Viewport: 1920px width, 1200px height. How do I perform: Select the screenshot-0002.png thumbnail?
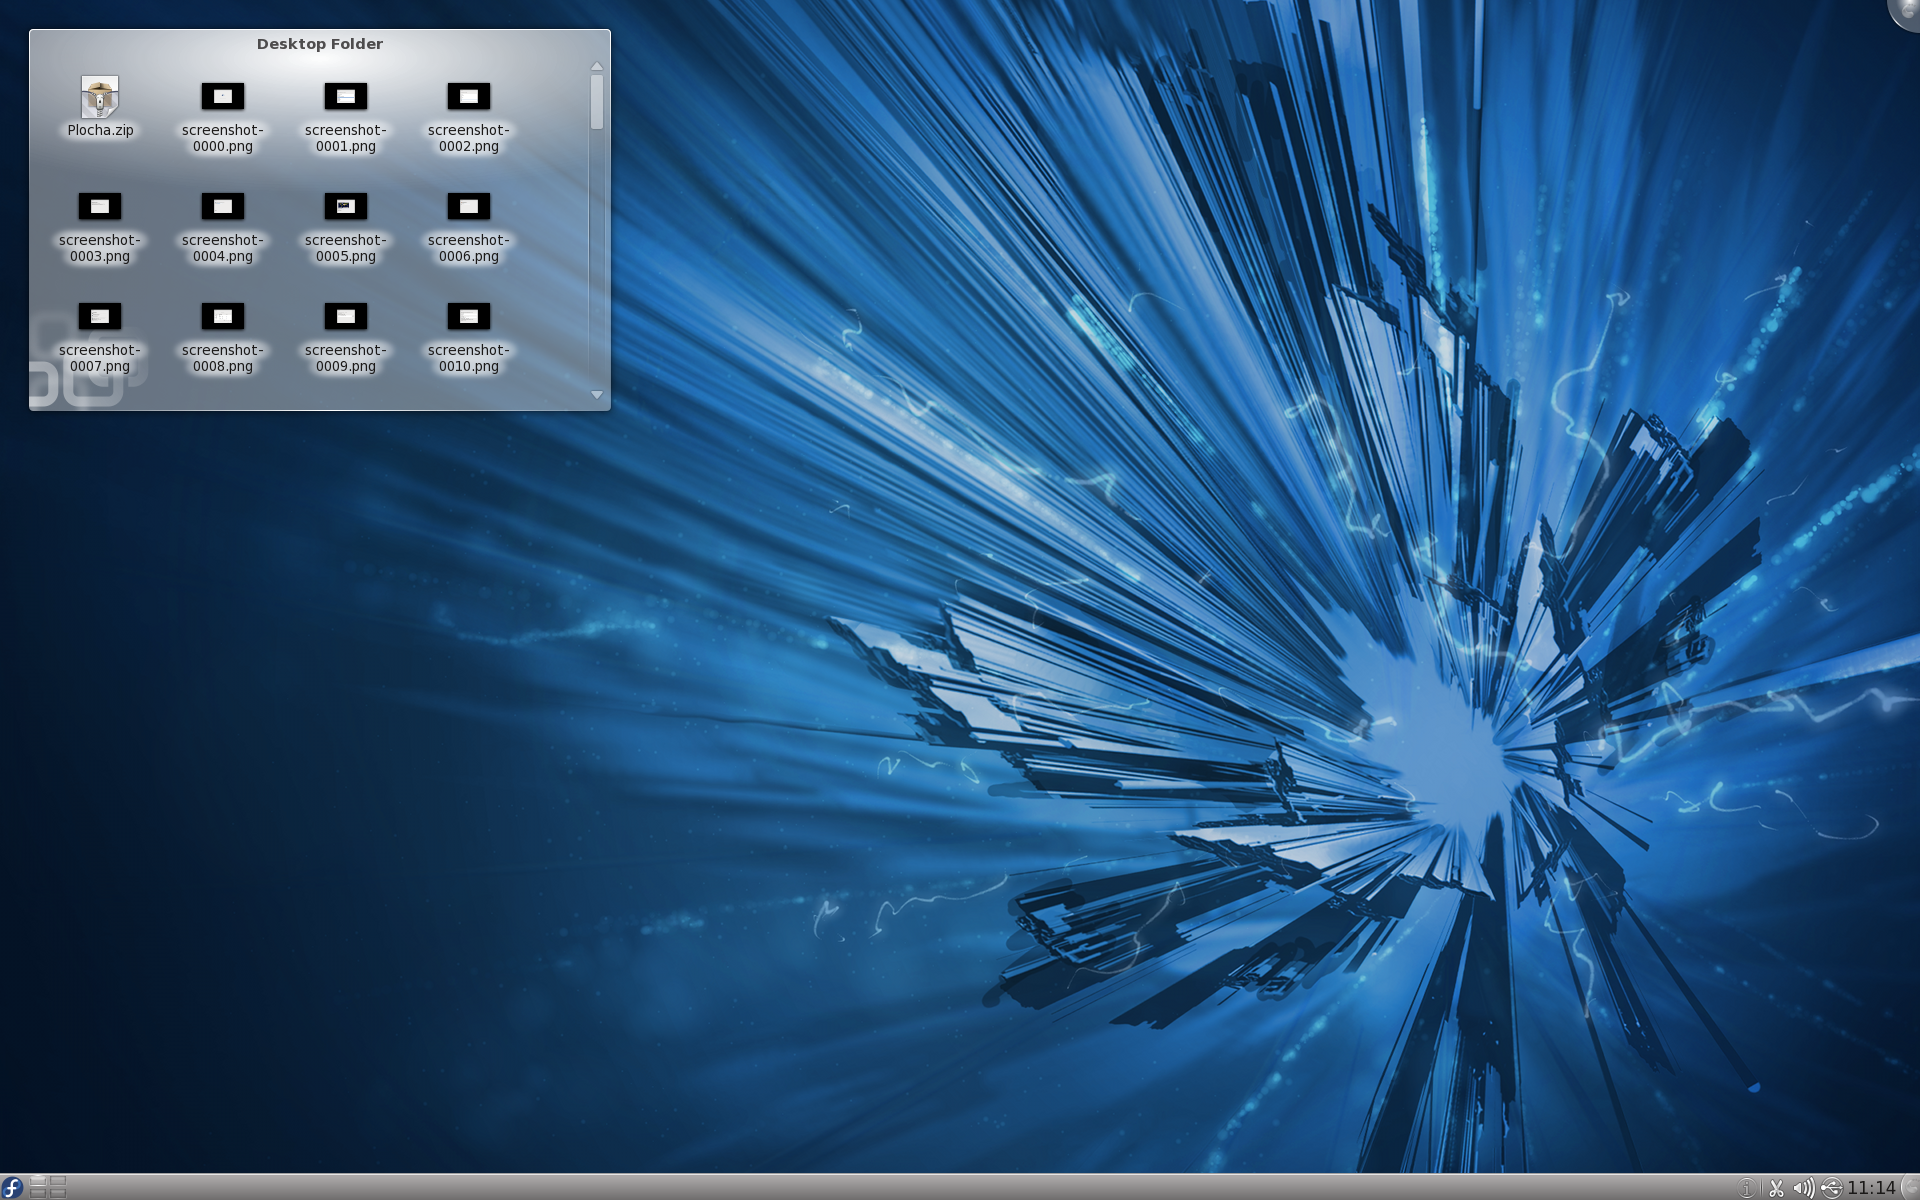pyautogui.click(x=469, y=96)
